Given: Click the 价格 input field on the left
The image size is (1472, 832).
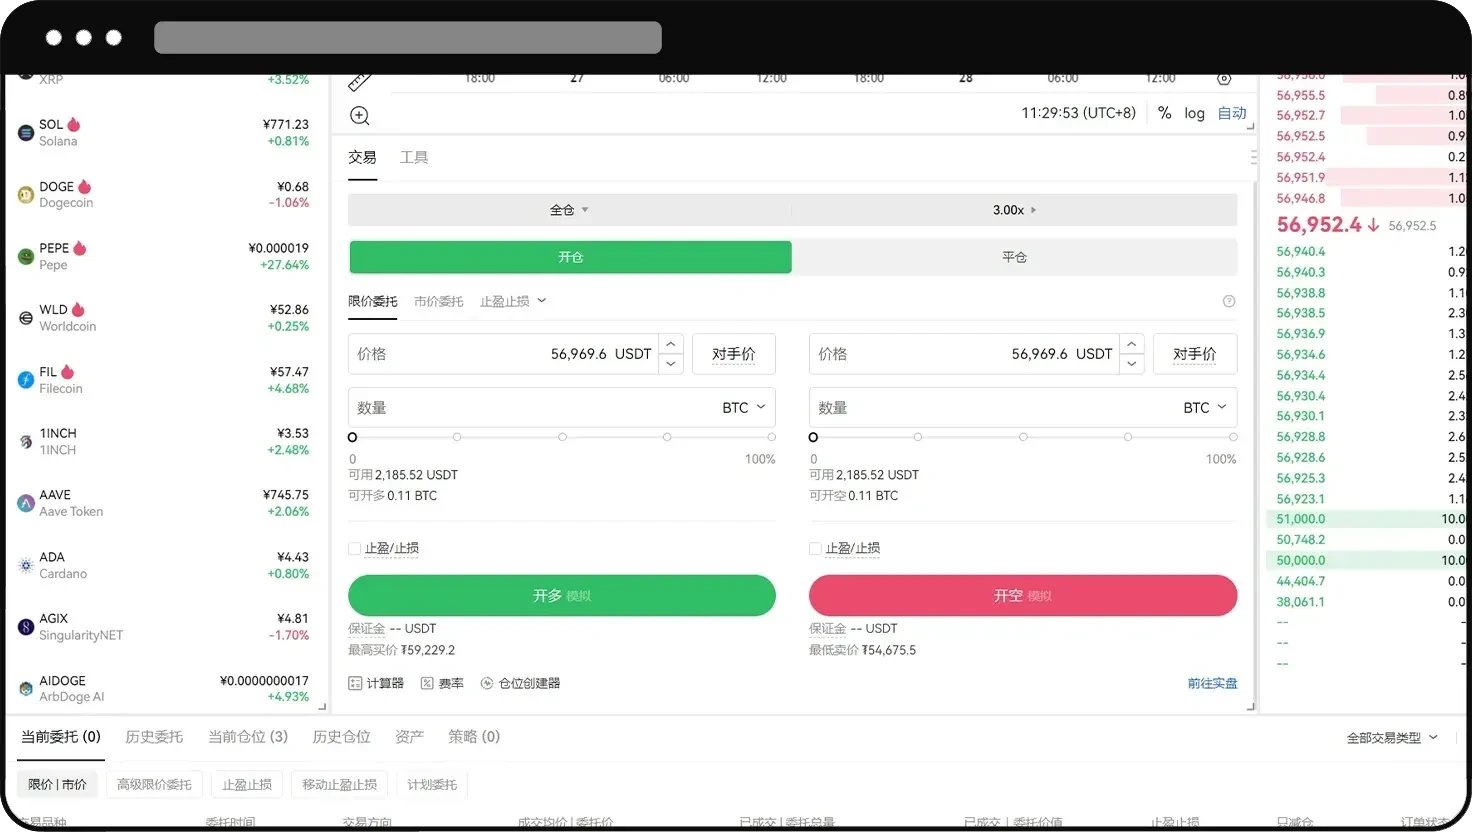Looking at the screenshot, I should coord(500,354).
